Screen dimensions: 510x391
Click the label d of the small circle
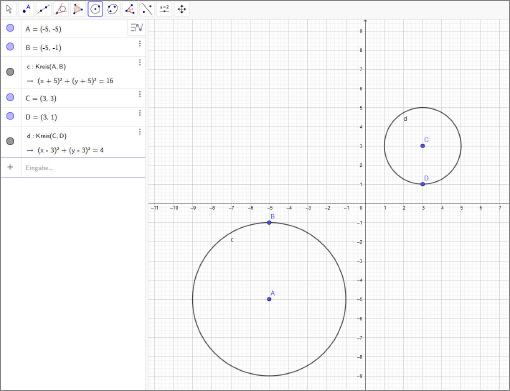[x=405, y=119]
